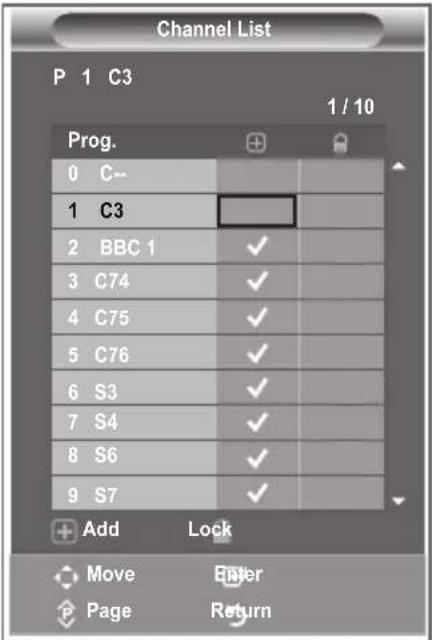432x640 pixels.
Task: Click the scroll down arrow of channel list
Action: pos(399,500)
